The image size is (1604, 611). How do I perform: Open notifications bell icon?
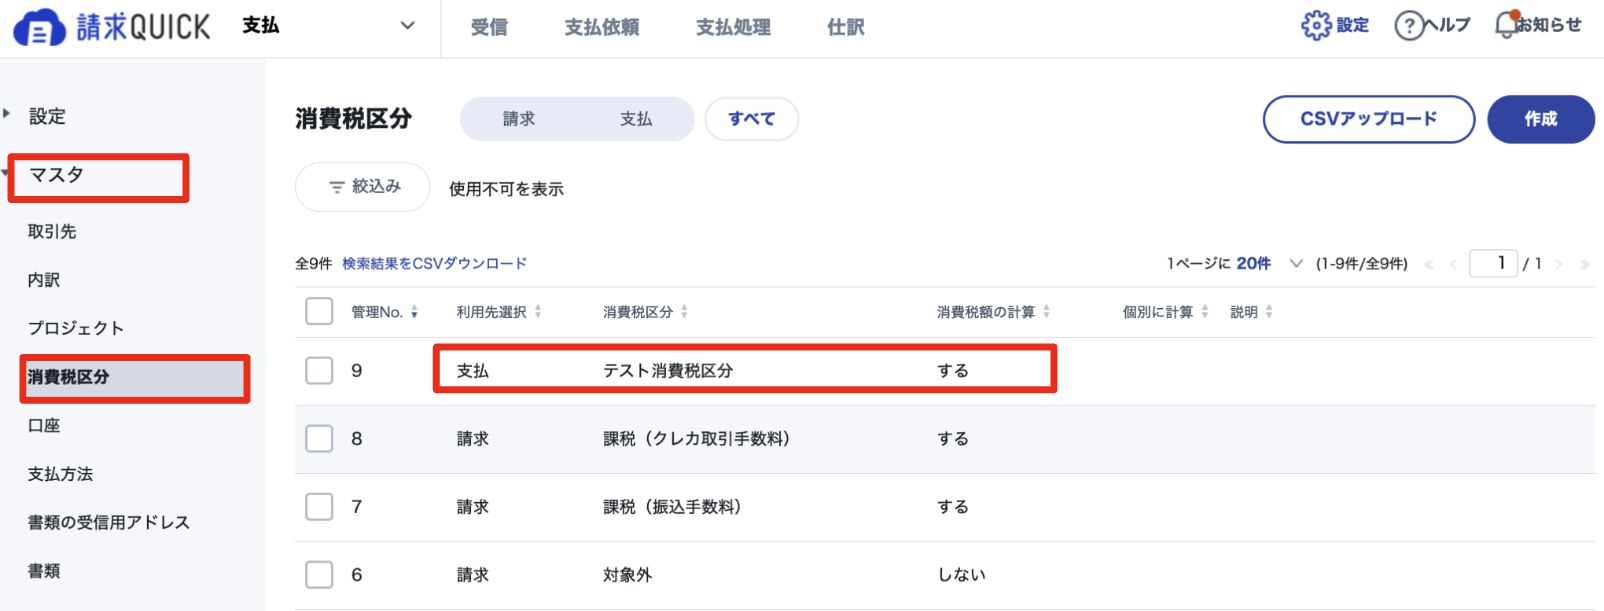coord(1506,25)
